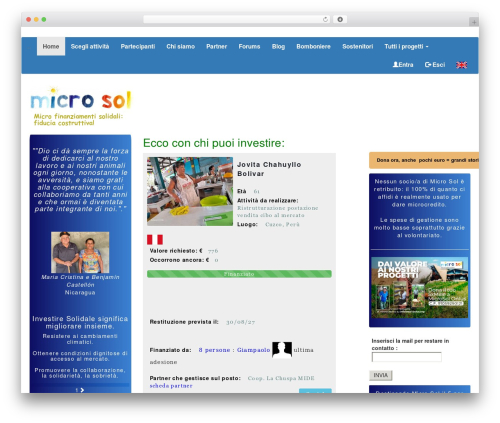Click browser extension icon beside address bar
This screenshot has height=423, width=500.
point(340,19)
